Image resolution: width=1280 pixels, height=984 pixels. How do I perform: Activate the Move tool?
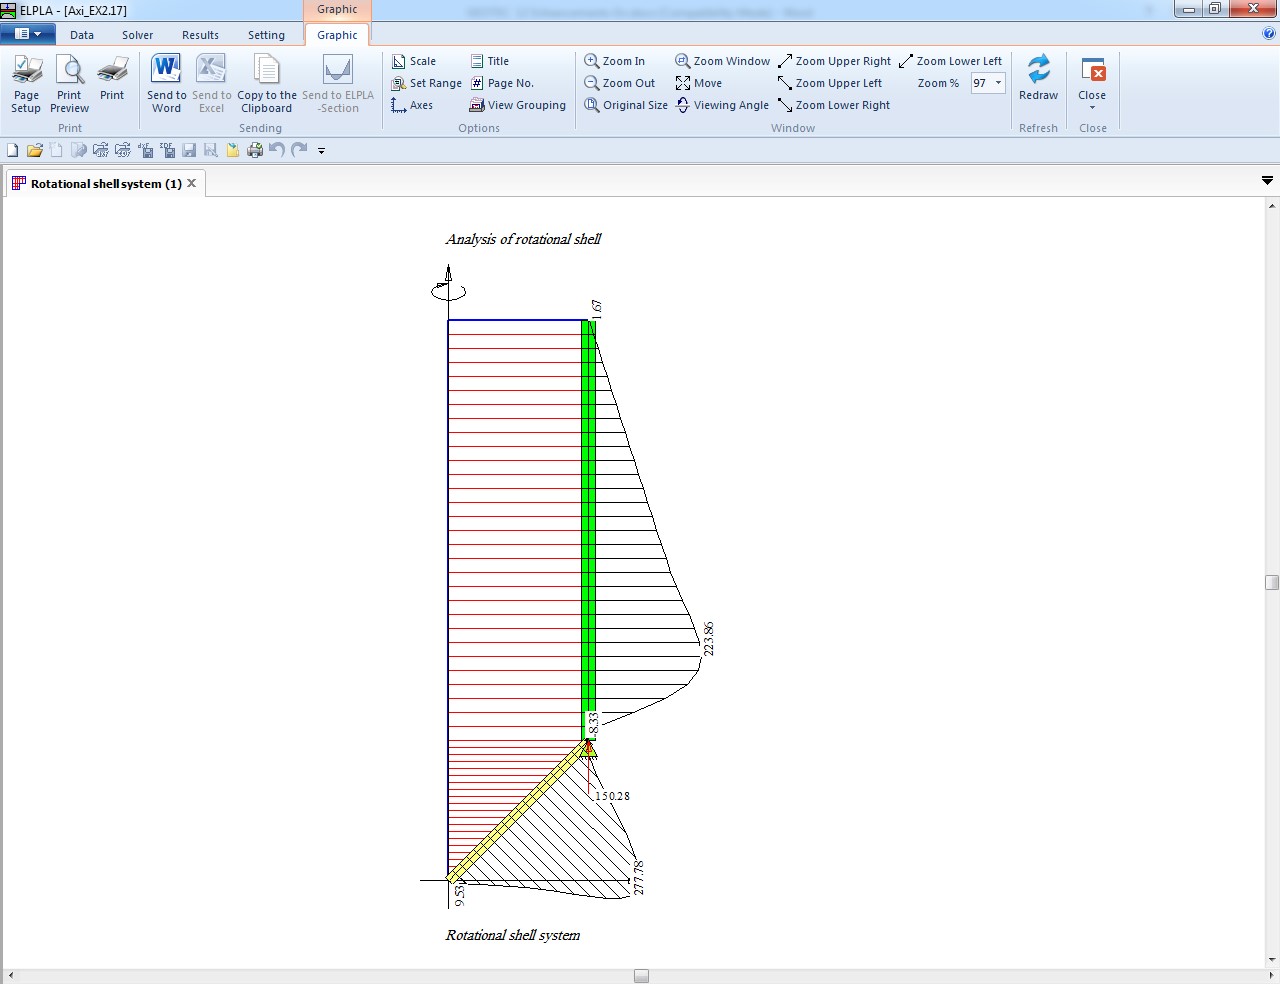(x=698, y=83)
